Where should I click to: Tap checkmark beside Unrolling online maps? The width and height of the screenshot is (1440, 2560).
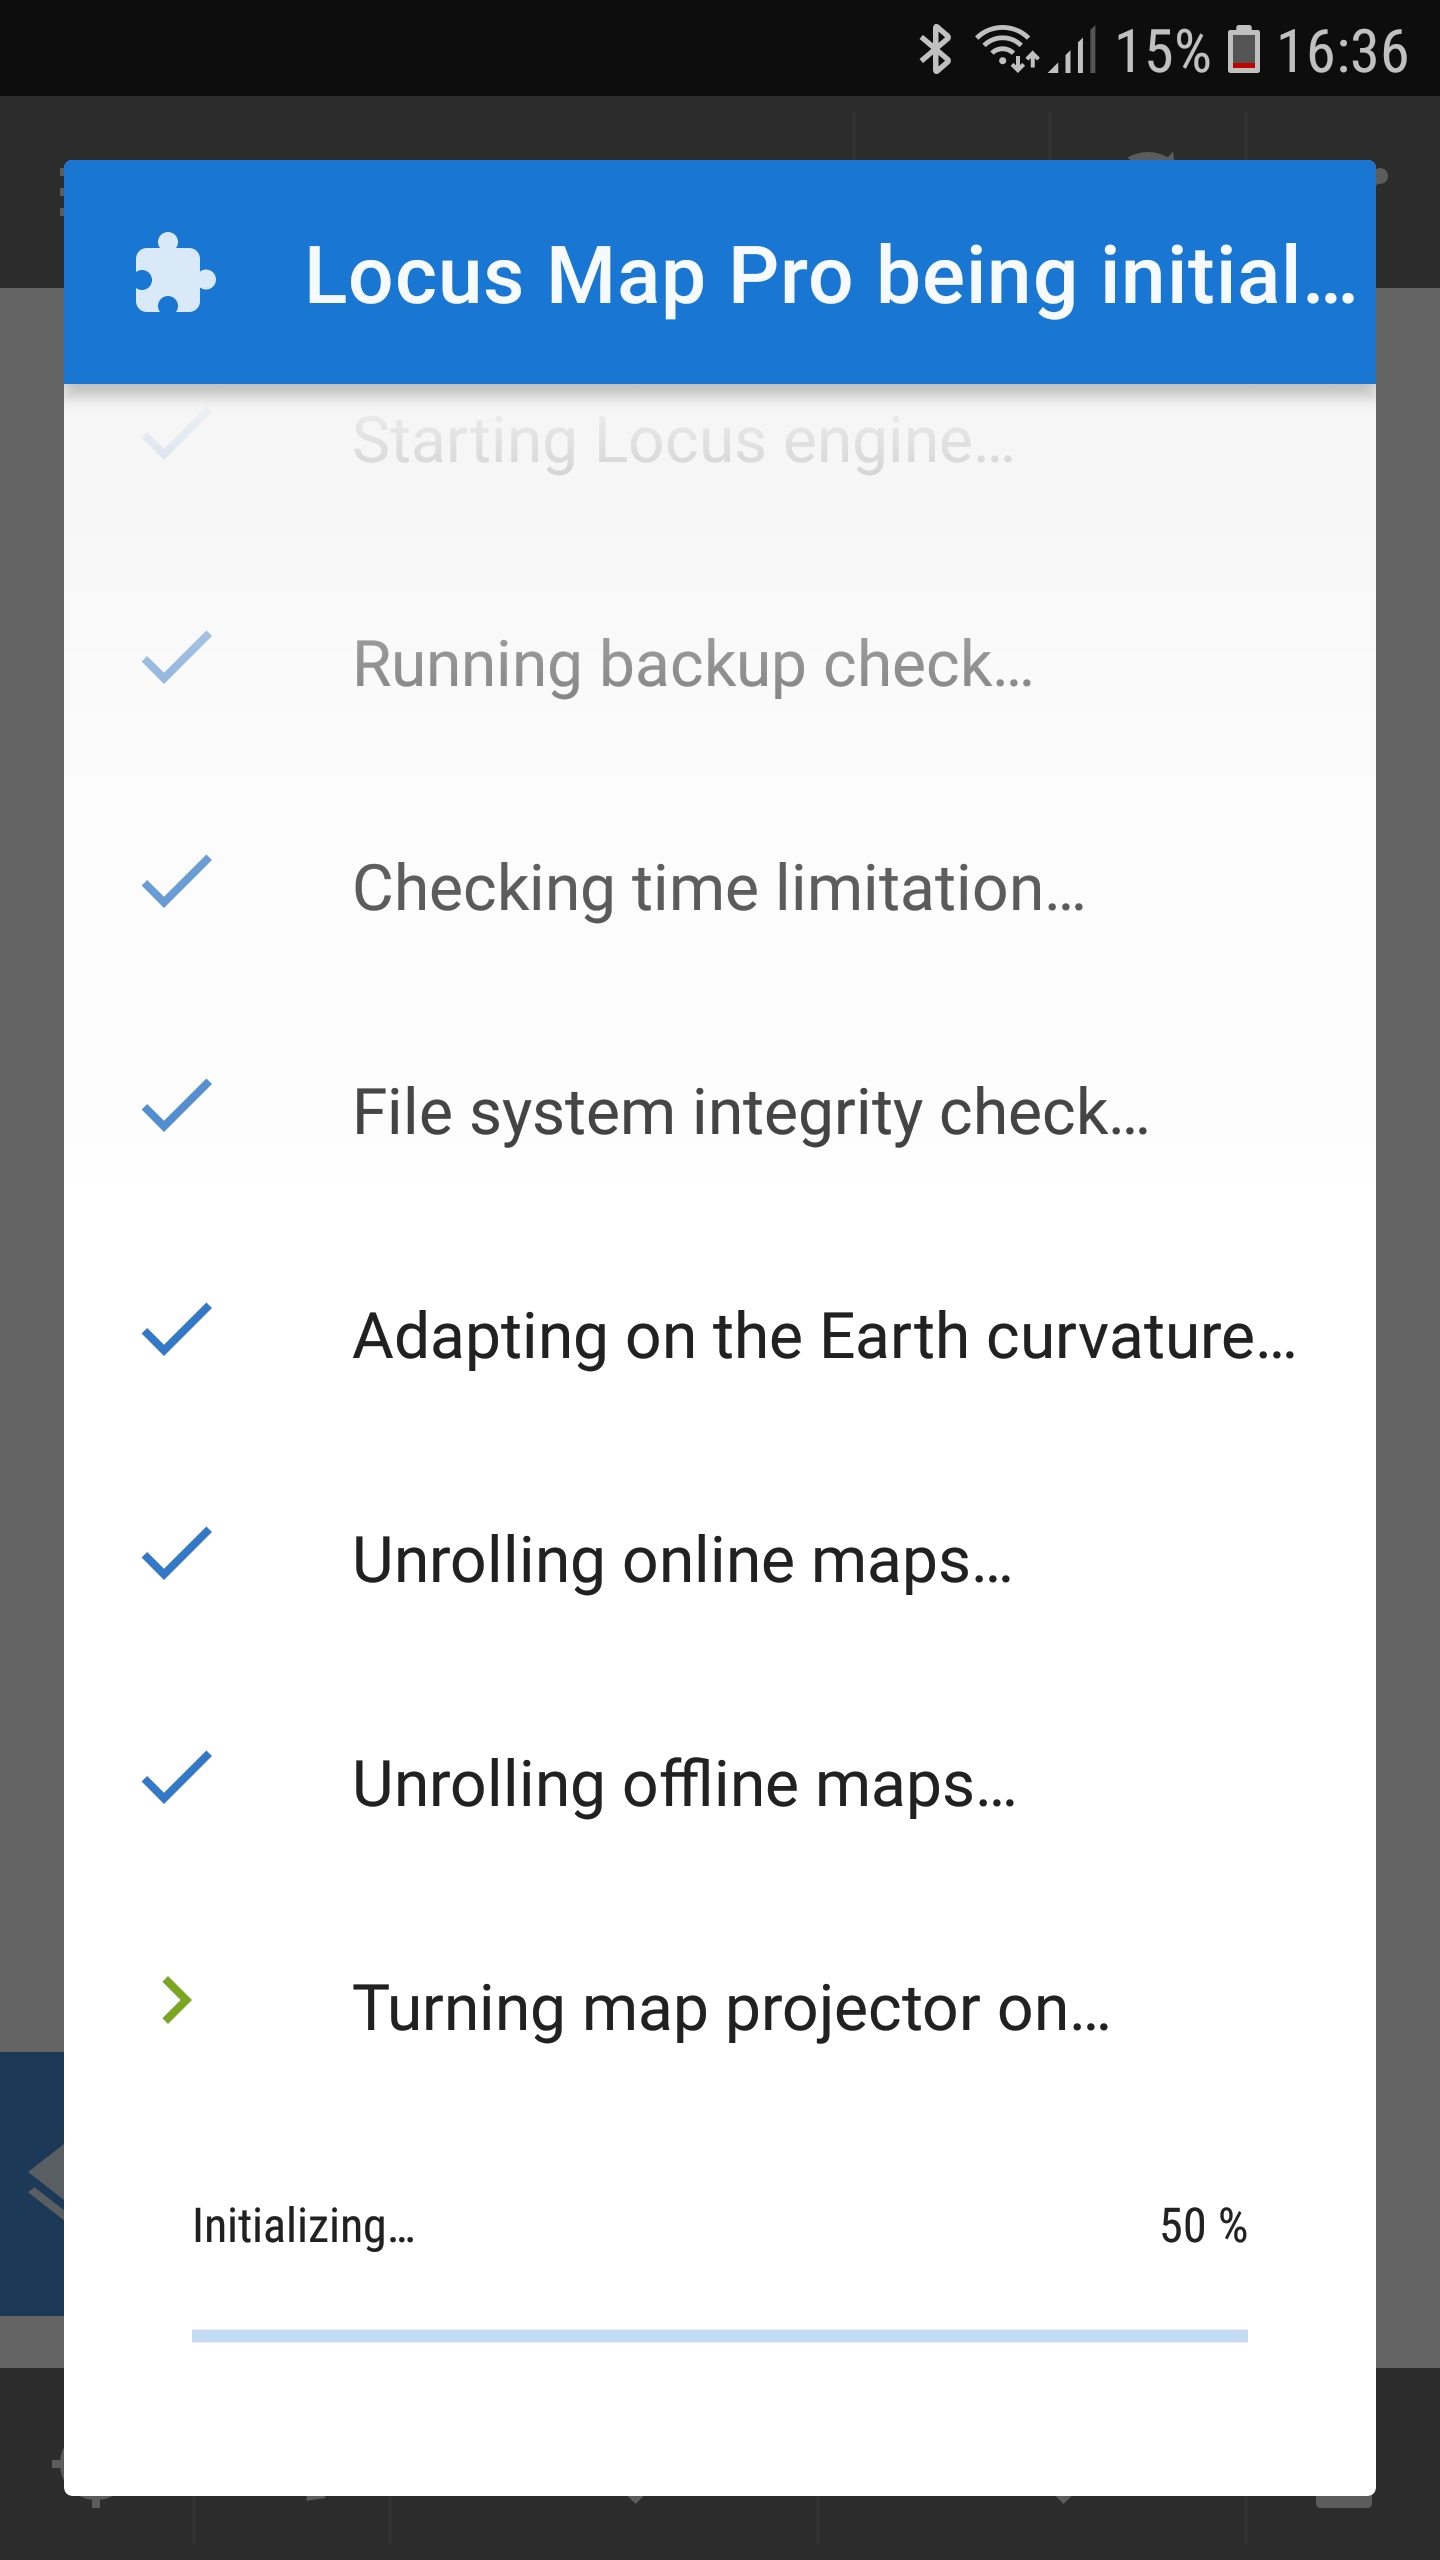(x=177, y=1555)
